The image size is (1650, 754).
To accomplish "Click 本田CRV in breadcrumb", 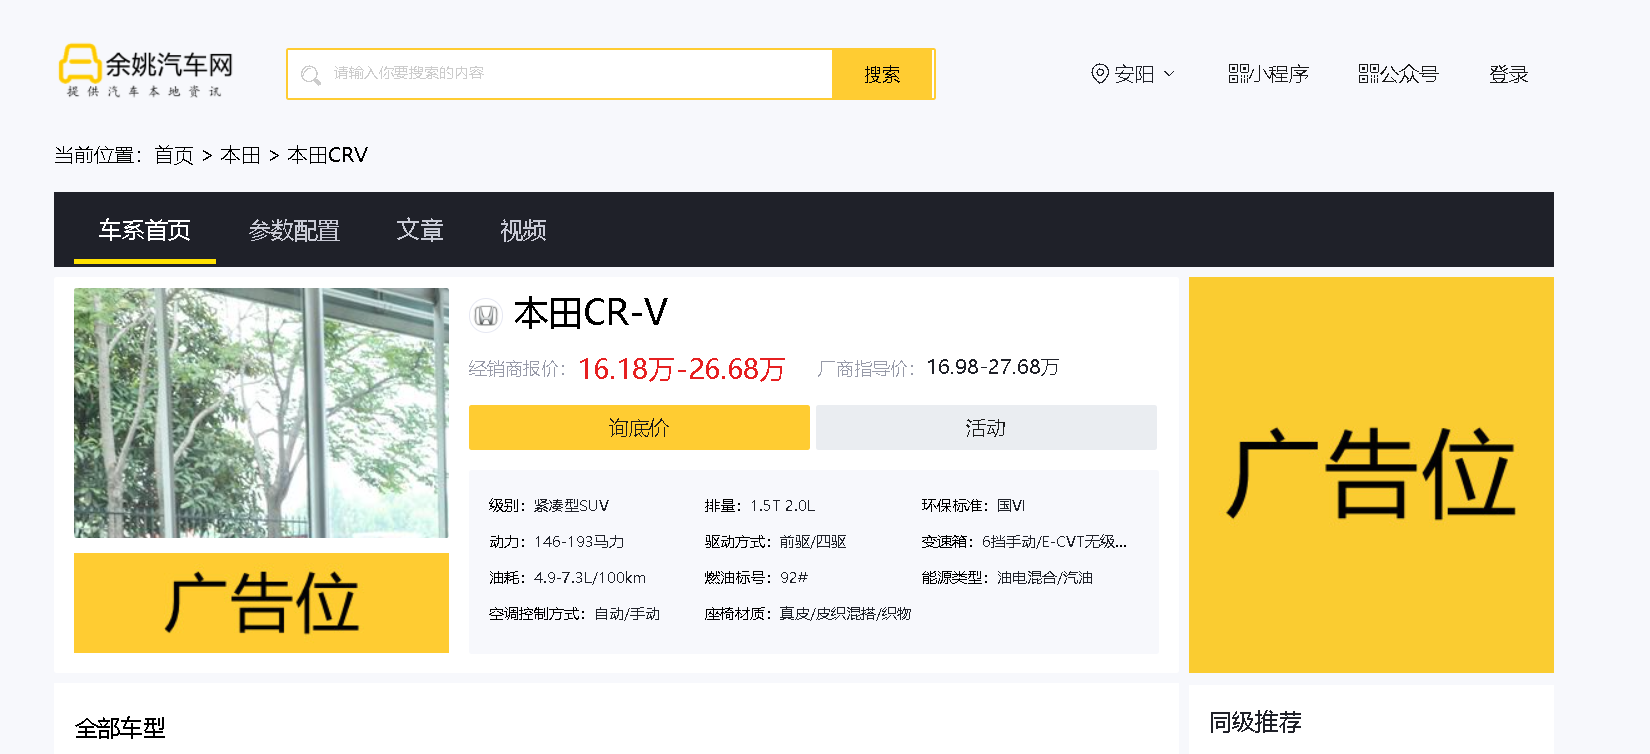I will pyautogui.click(x=327, y=155).
